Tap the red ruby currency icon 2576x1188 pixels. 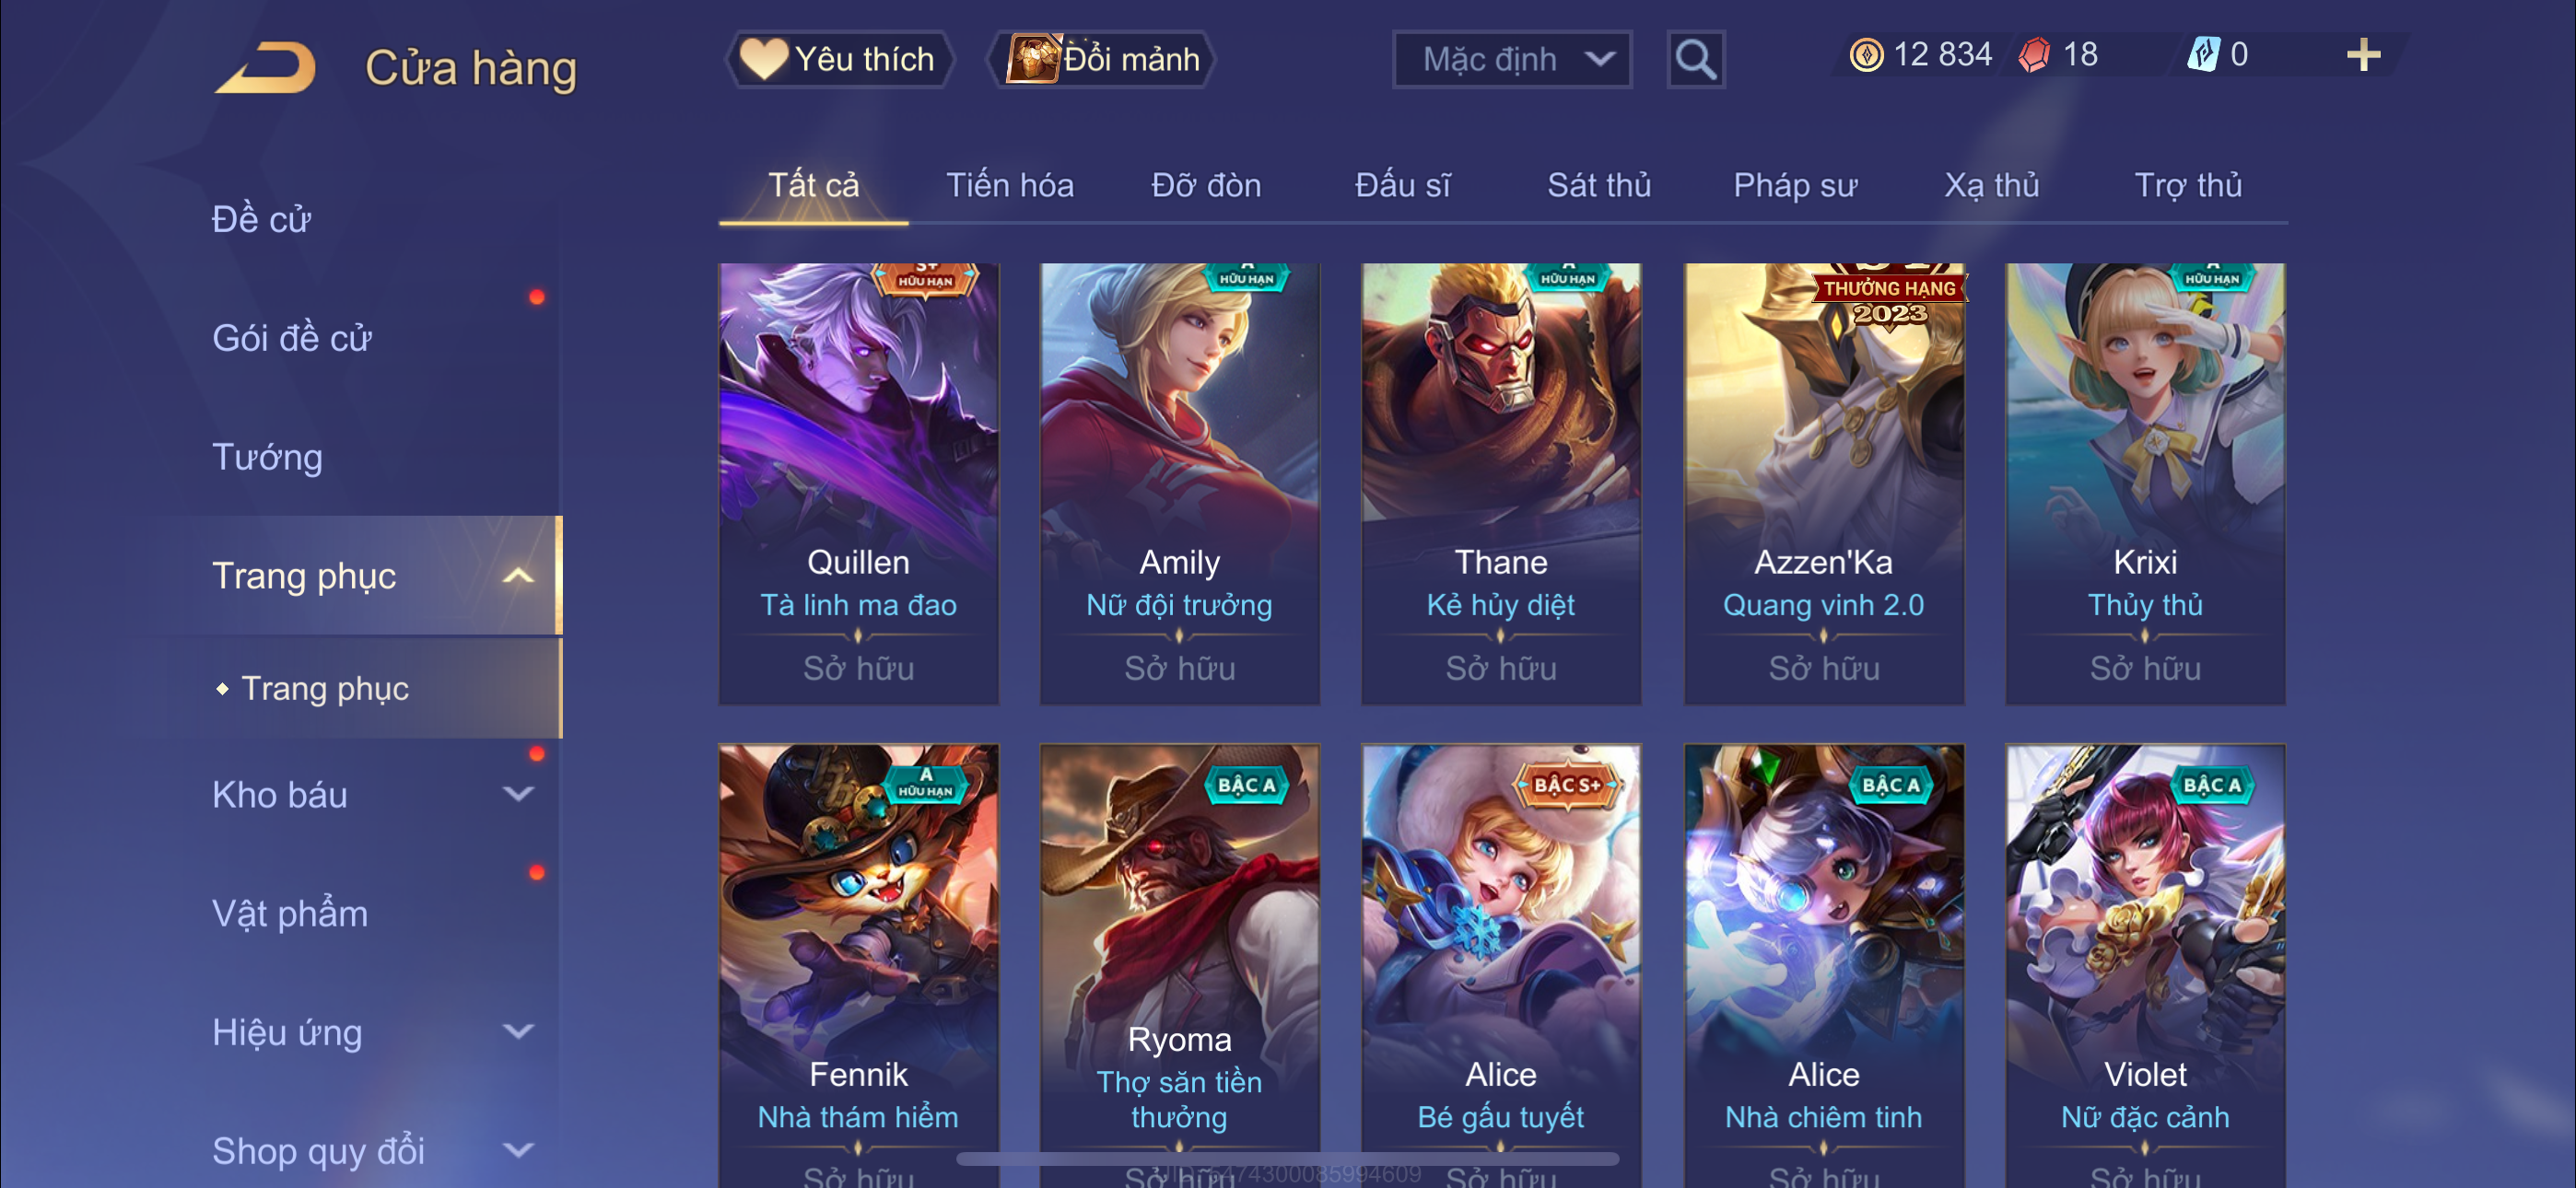(2035, 55)
